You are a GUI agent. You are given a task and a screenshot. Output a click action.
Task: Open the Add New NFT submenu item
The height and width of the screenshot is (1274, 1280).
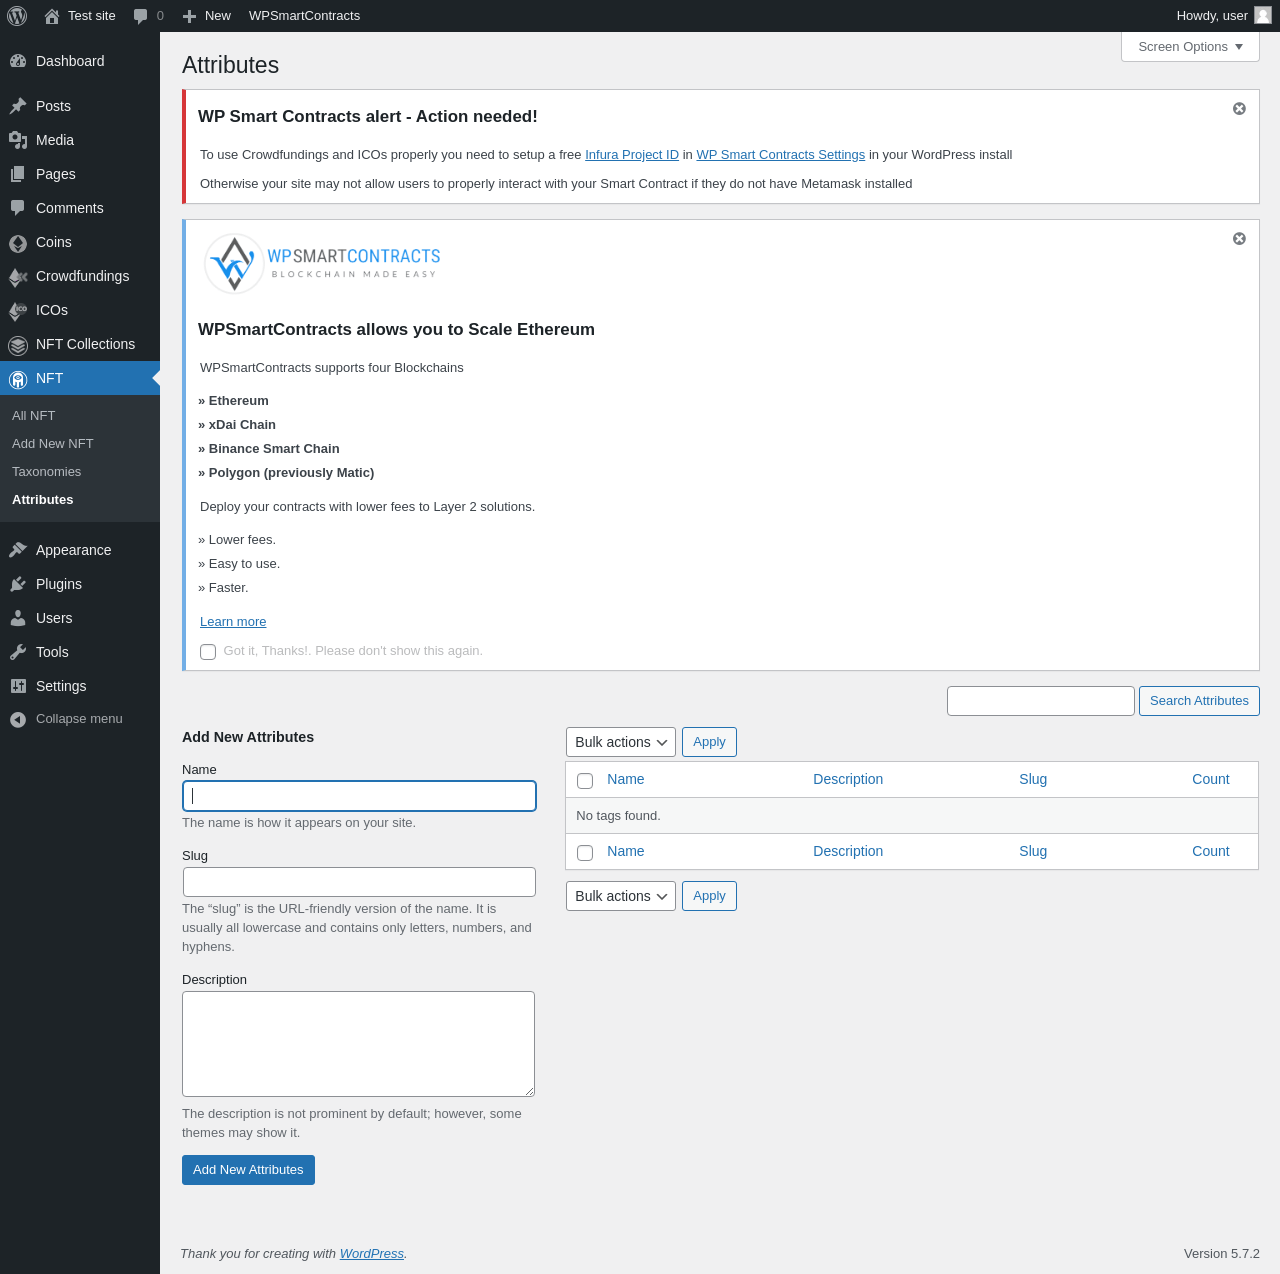(x=53, y=443)
